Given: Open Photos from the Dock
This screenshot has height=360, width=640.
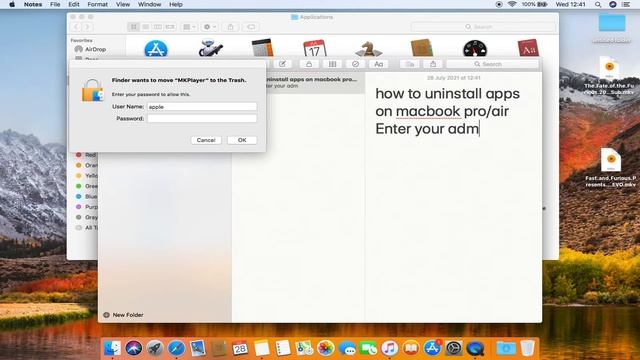Looking at the screenshot, I should tap(325, 348).
